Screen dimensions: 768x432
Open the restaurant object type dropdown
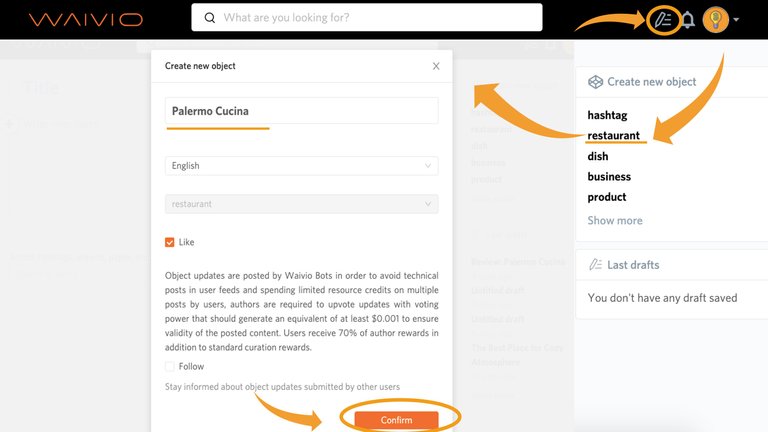pos(302,204)
